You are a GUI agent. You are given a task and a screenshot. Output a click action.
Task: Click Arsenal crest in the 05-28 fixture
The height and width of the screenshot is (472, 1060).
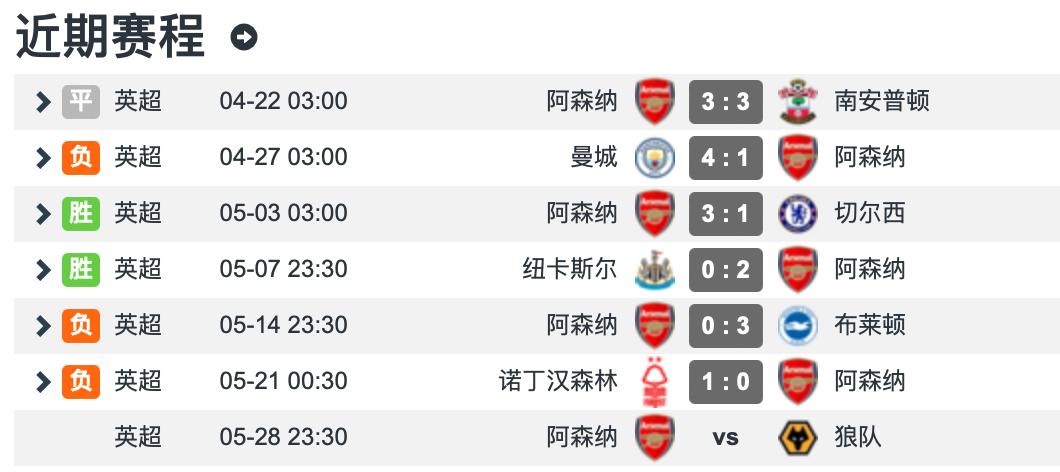click(655, 437)
